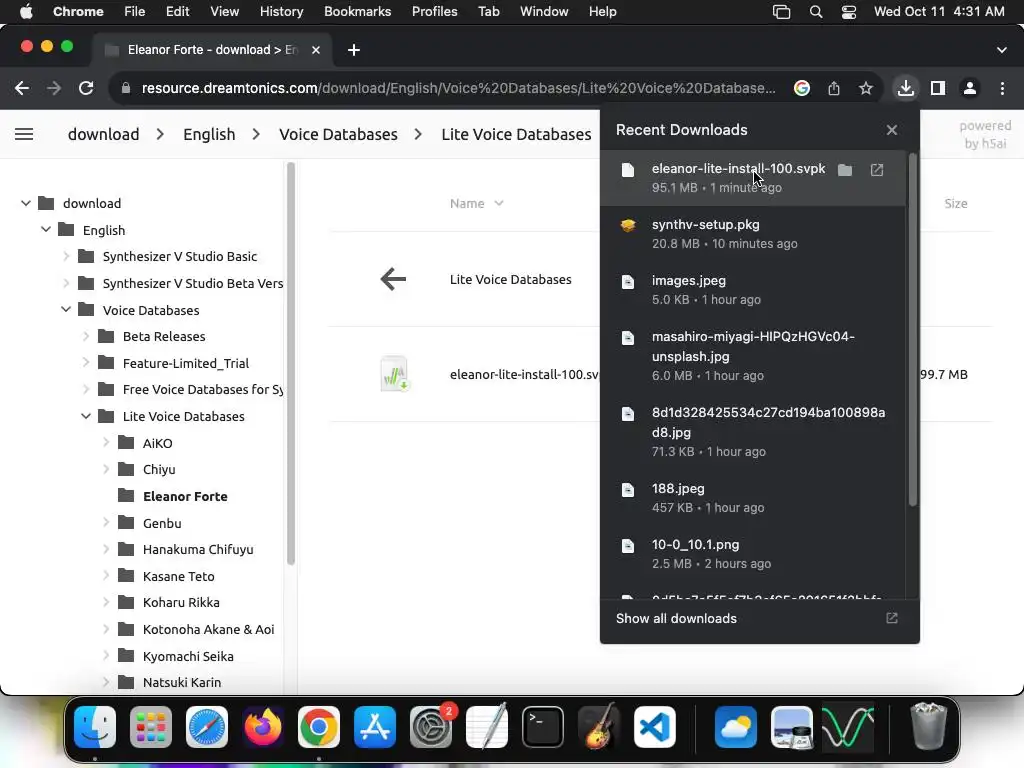Click the sidebar tree scrollbar
This screenshot has width=1024, height=768.
click(x=291, y=363)
